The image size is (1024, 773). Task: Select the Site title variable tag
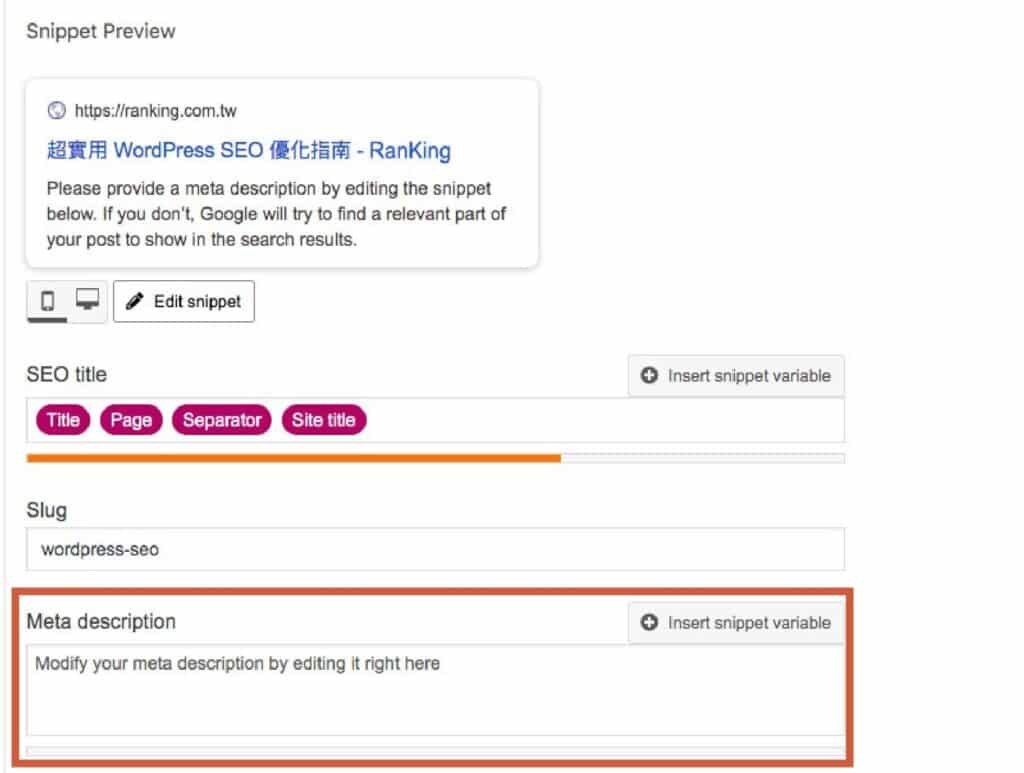click(323, 420)
